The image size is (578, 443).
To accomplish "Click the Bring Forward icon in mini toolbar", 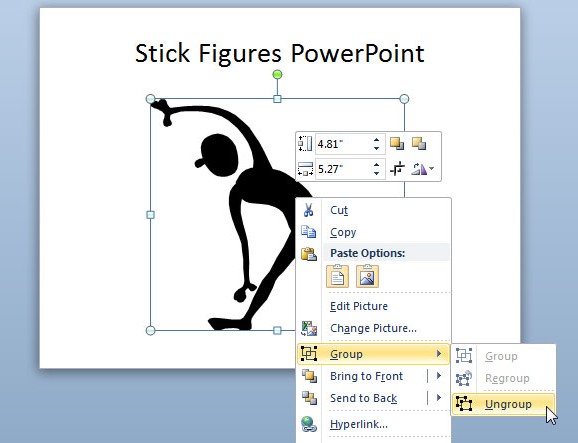I will [397, 143].
